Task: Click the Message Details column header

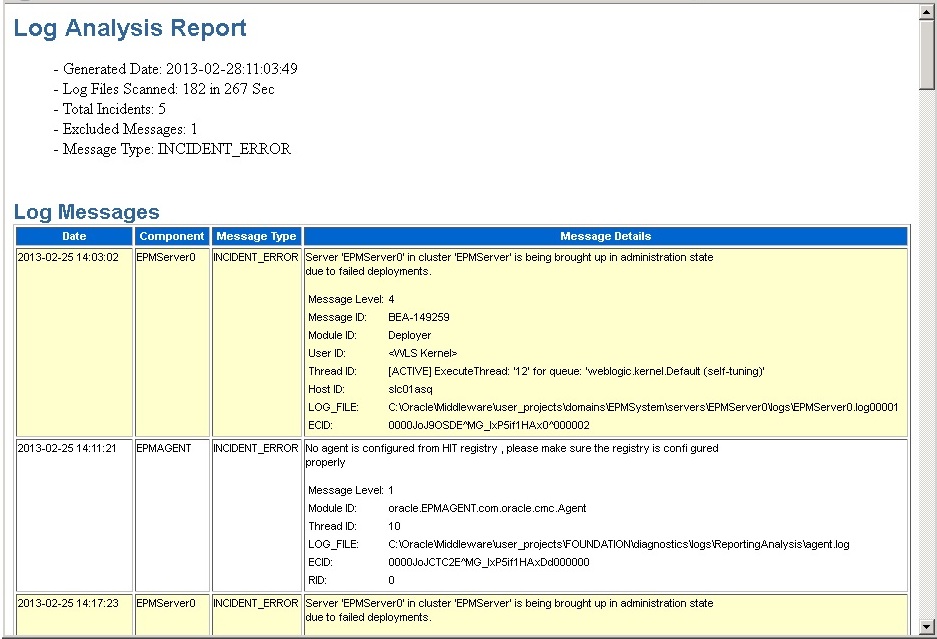Action: 605,236
